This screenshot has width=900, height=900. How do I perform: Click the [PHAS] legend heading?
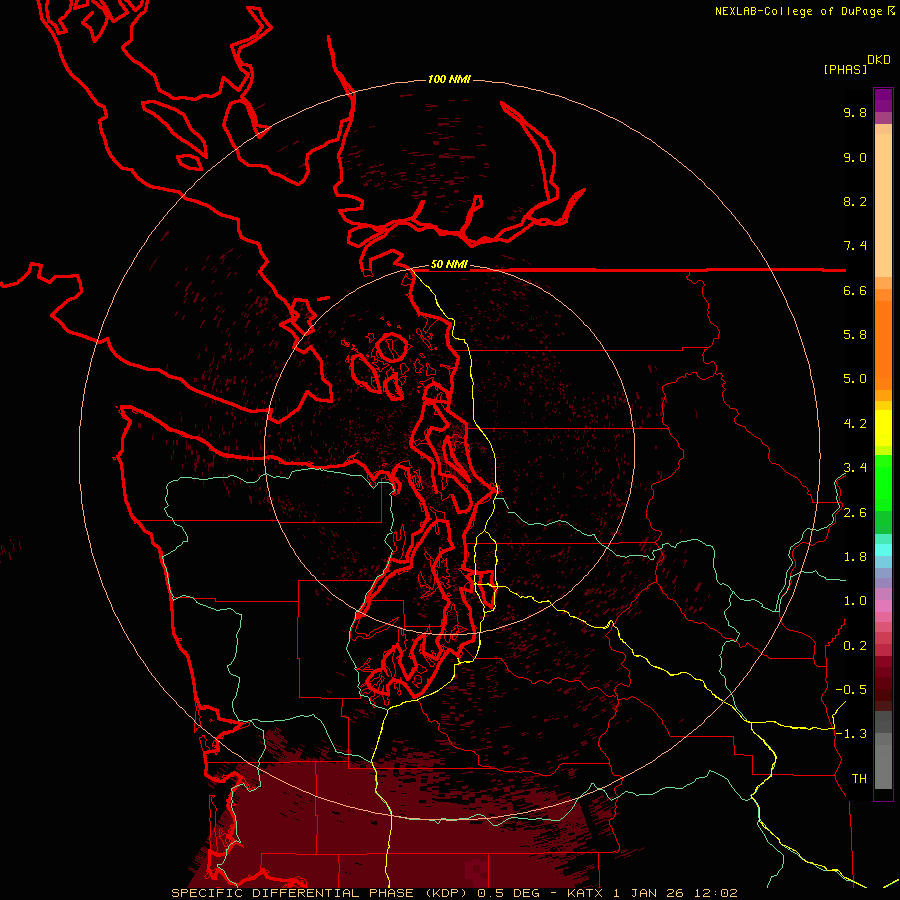pos(845,69)
